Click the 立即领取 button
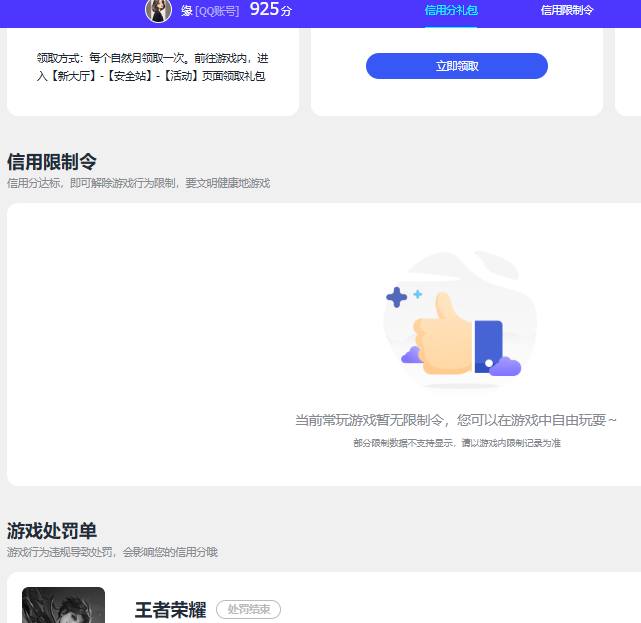This screenshot has width=641, height=623. coord(457,66)
